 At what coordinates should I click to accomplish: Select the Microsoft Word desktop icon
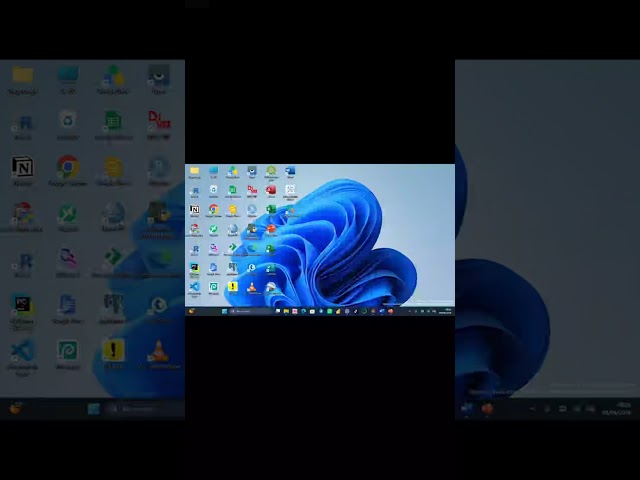(290, 171)
